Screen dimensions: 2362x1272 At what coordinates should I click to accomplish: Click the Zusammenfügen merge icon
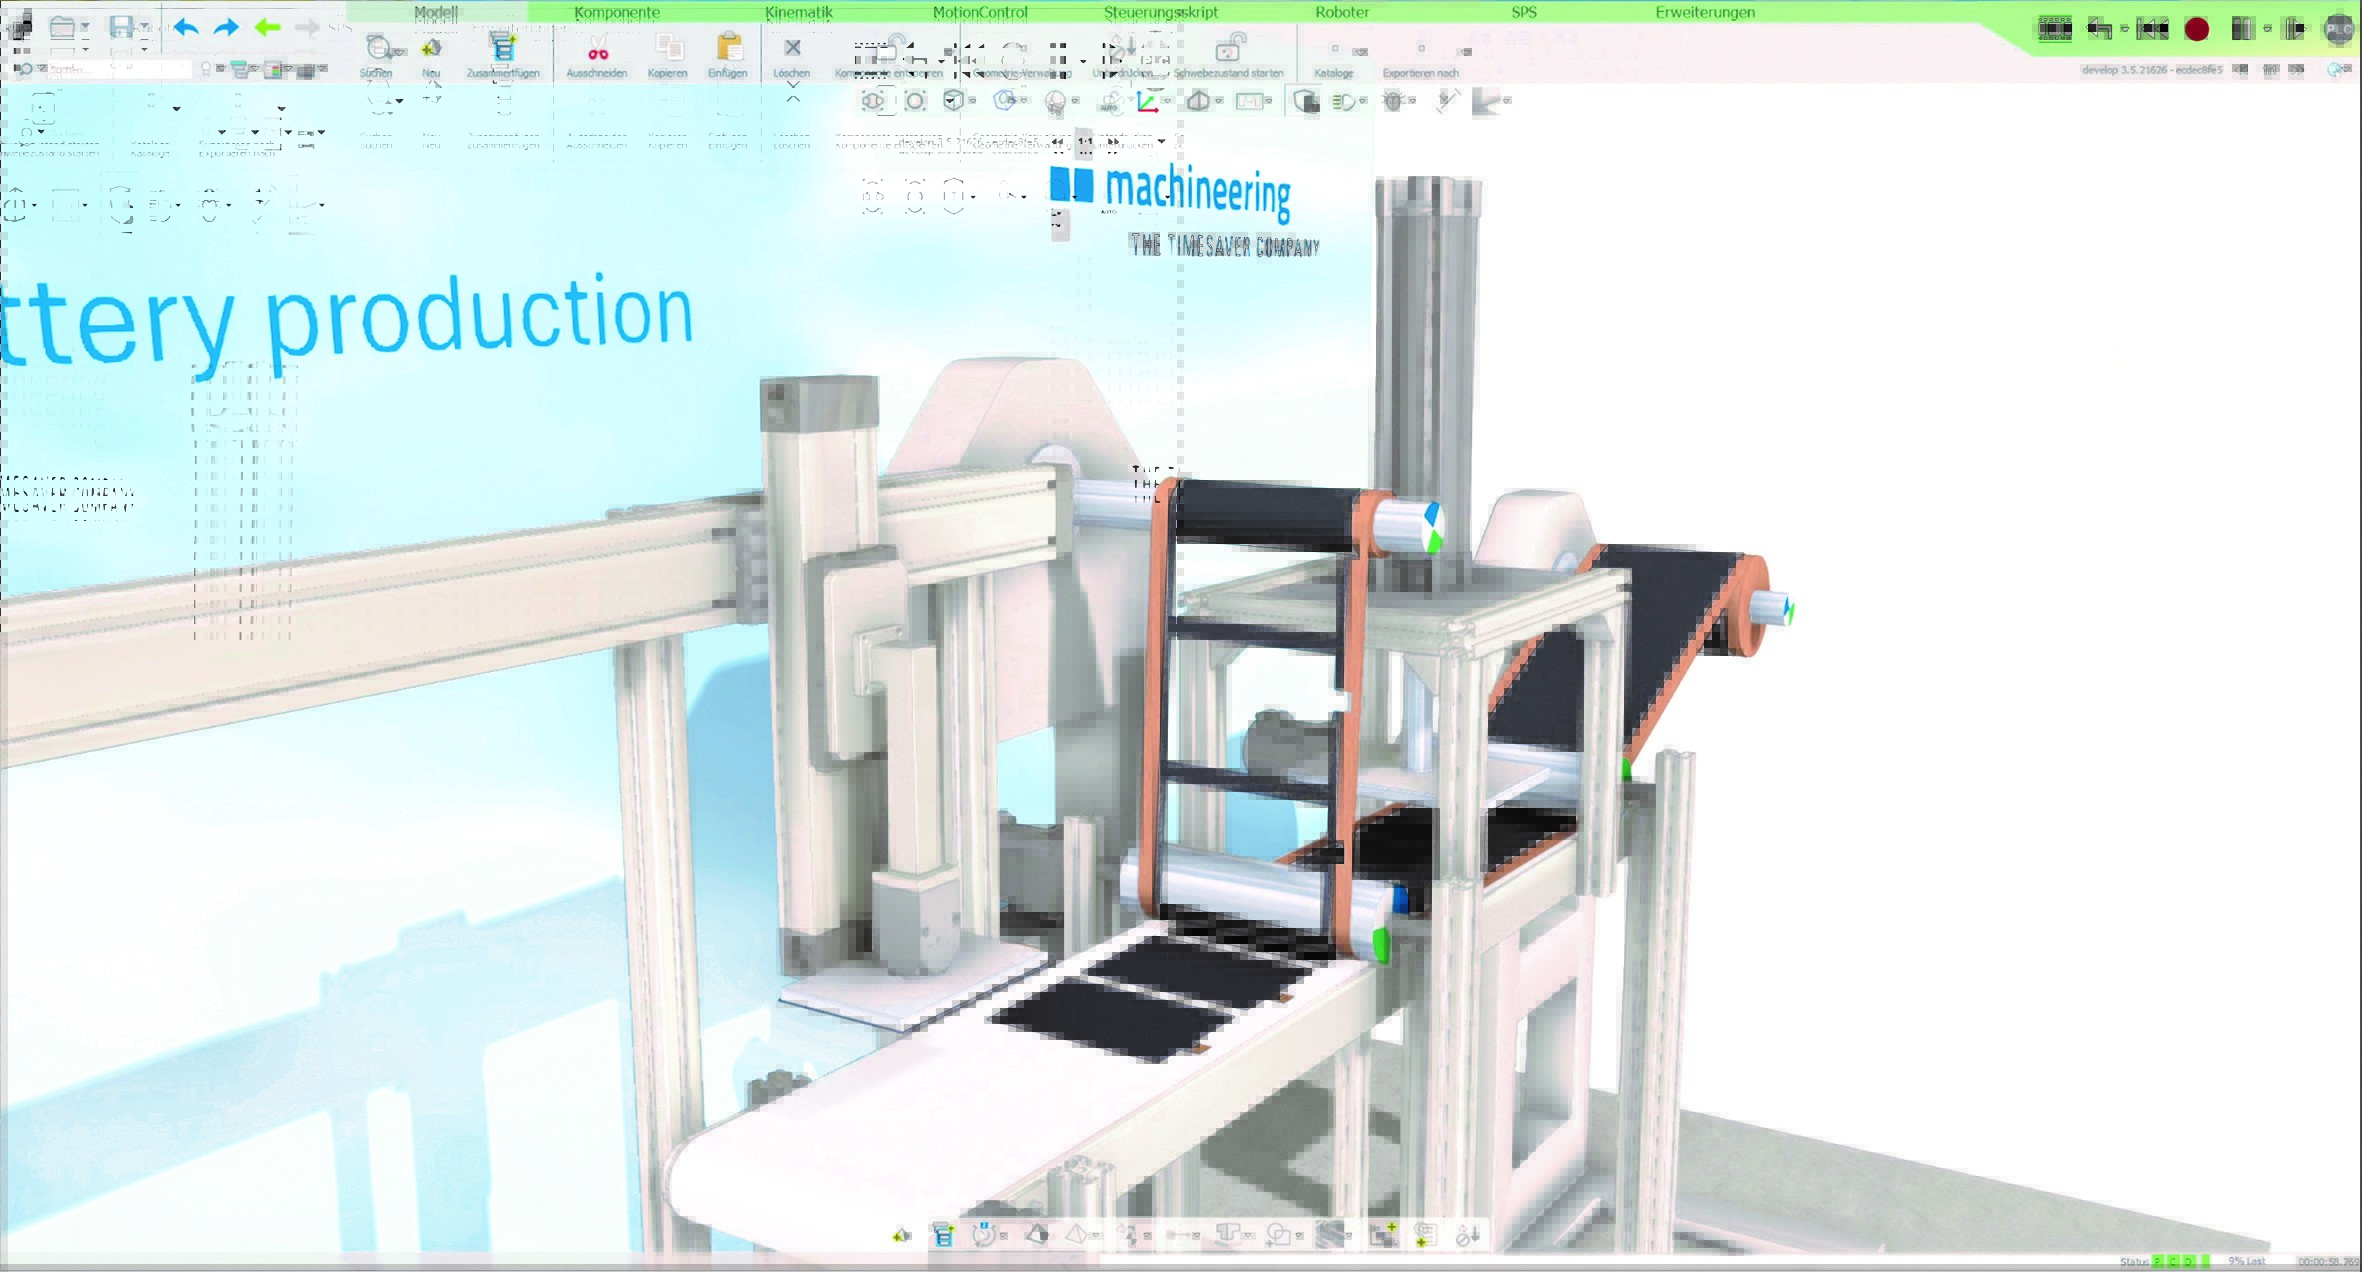coord(503,47)
